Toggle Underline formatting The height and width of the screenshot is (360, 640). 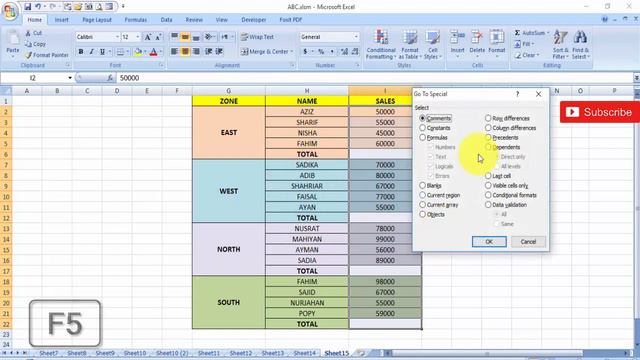[102, 52]
